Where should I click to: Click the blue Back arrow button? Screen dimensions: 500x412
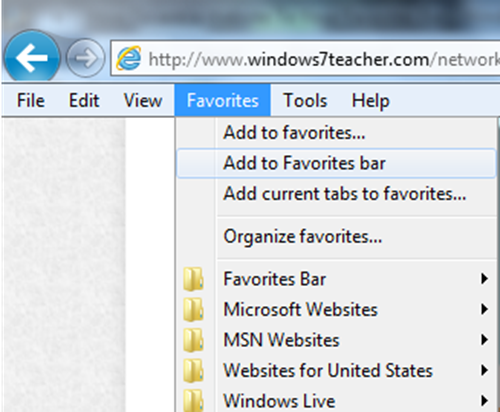pyautogui.click(x=32, y=57)
